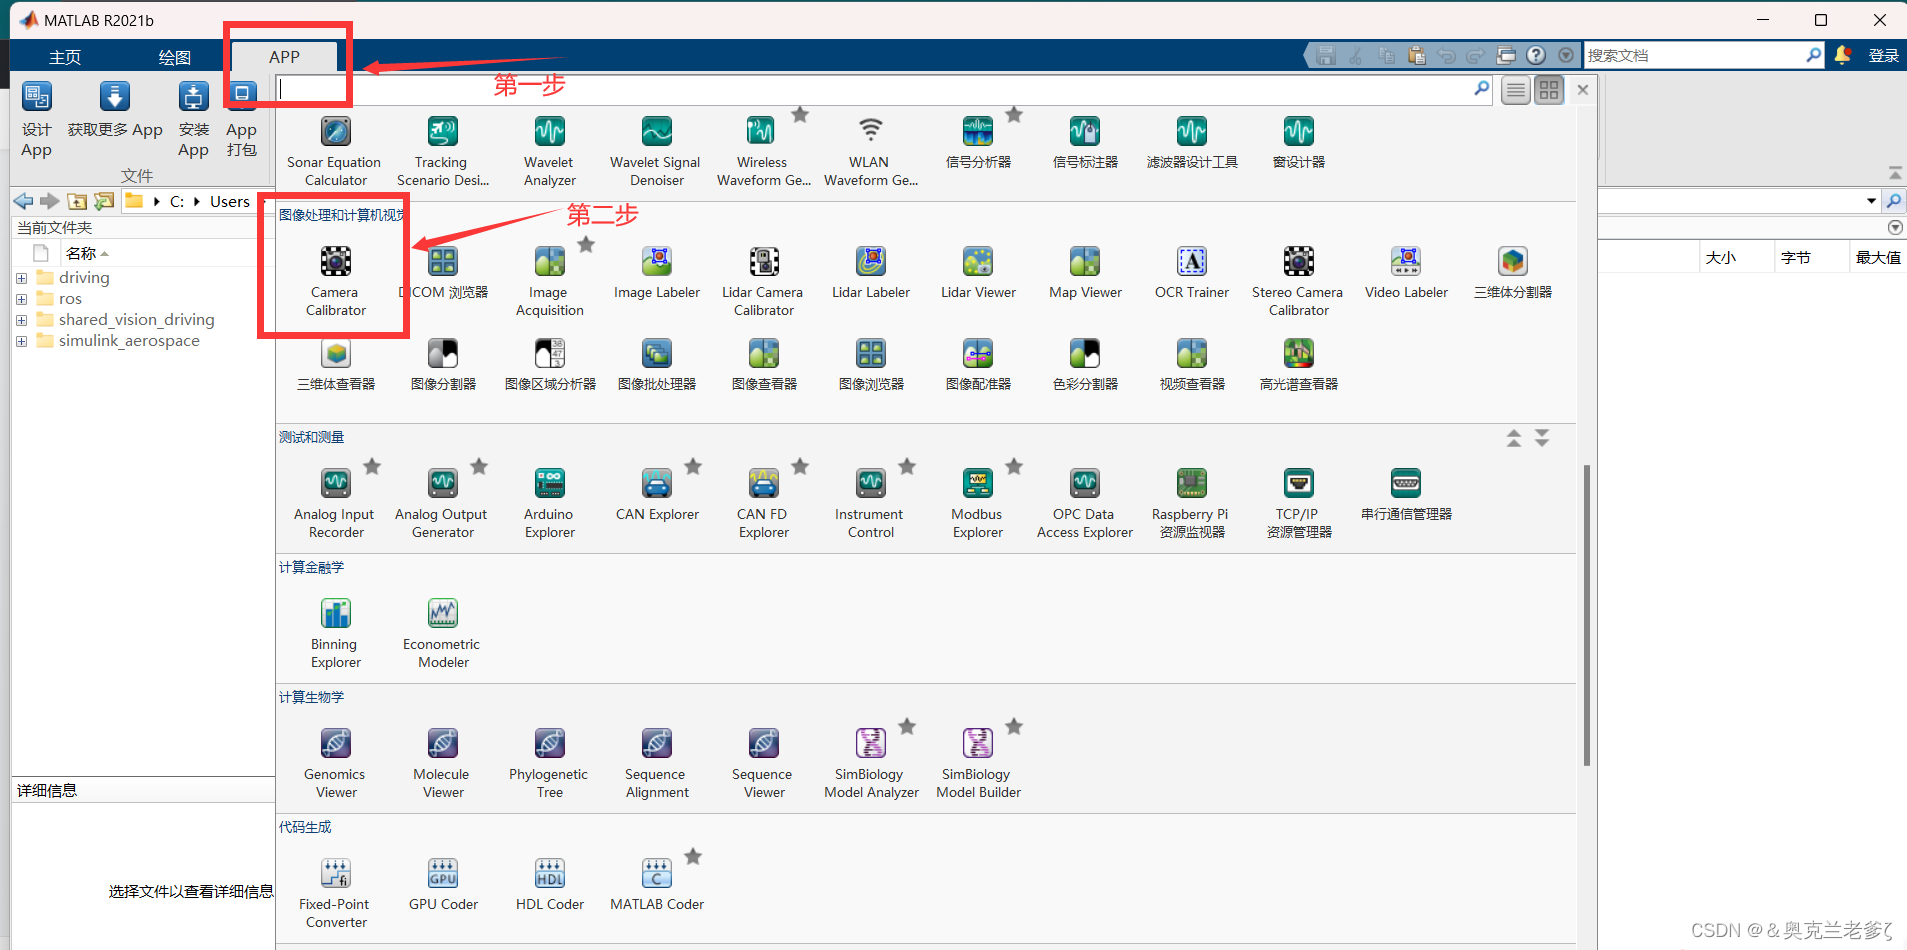Launch the Video Labeler app
The height and width of the screenshot is (950, 1907).
[1406, 273]
